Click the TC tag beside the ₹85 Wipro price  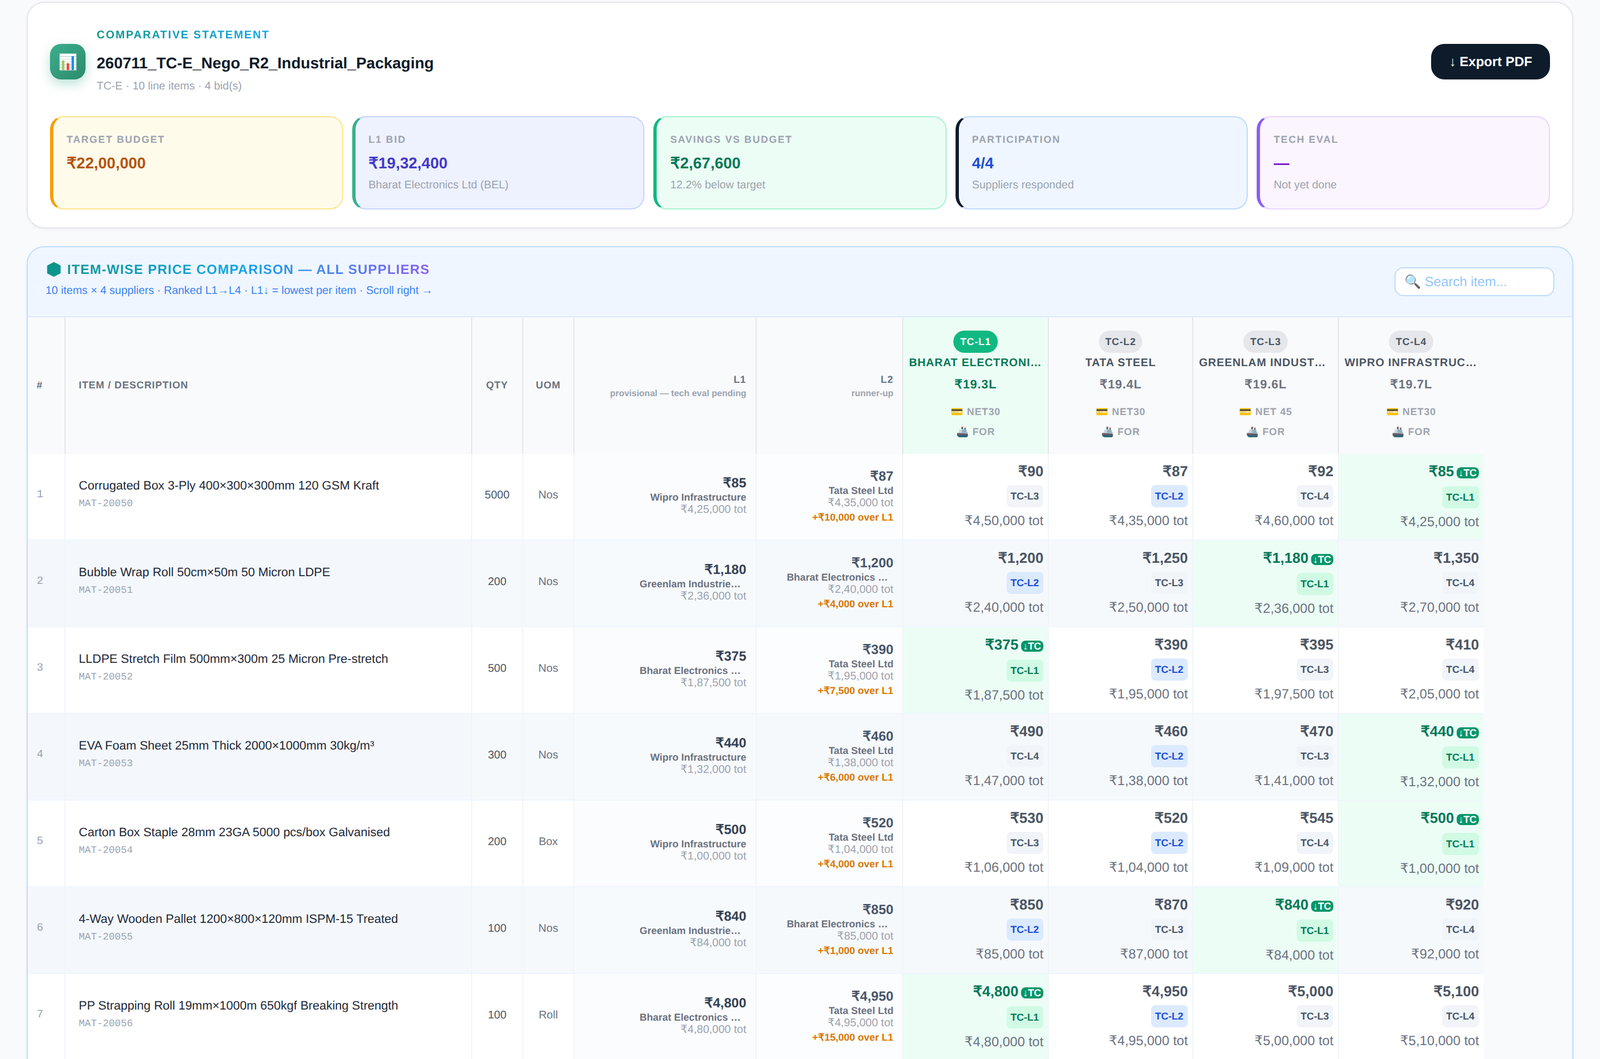click(1468, 473)
